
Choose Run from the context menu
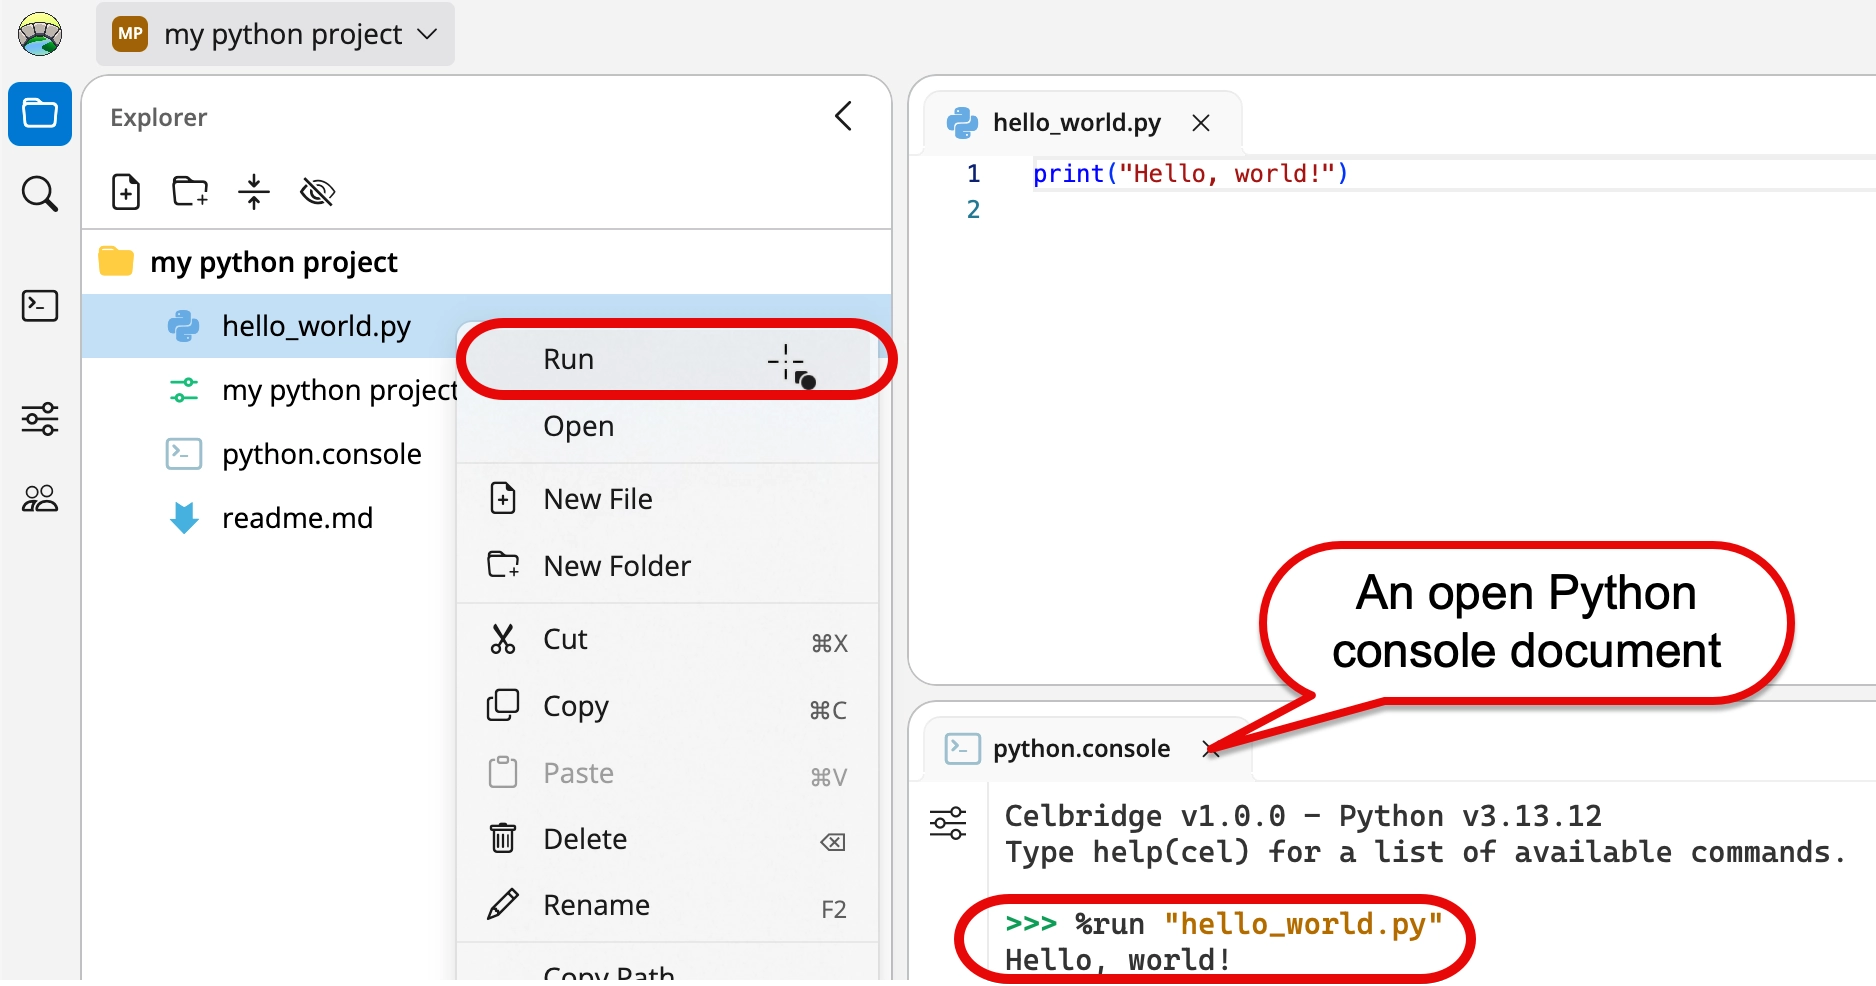point(668,359)
